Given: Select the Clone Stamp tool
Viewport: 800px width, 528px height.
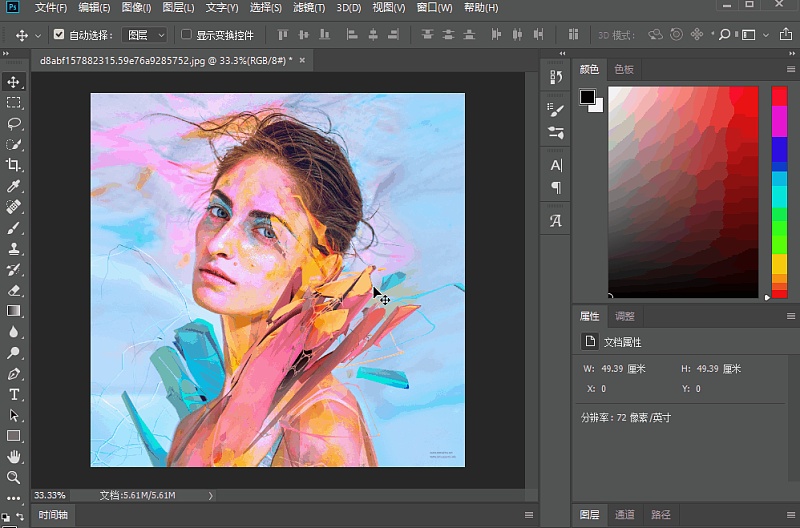Looking at the screenshot, I should pos(14,248).
